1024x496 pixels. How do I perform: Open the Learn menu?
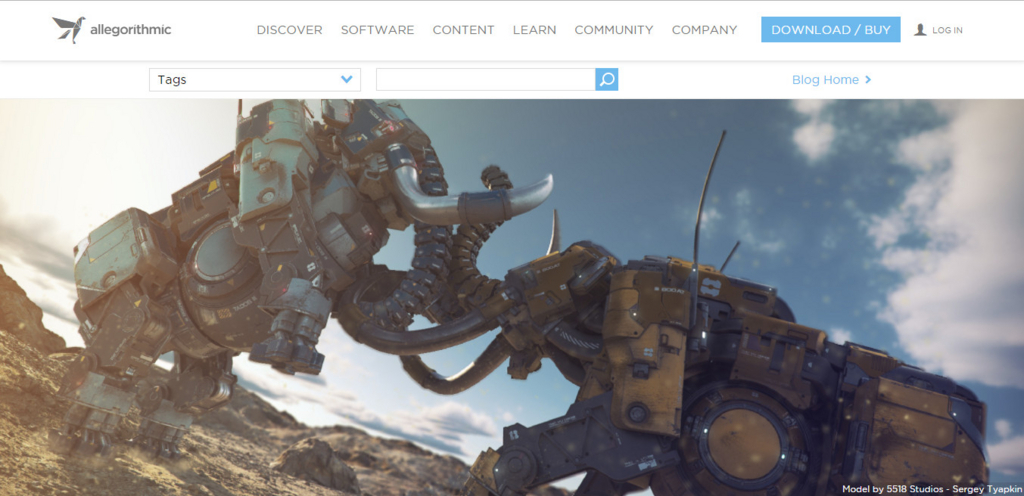[x=534, y=30]
